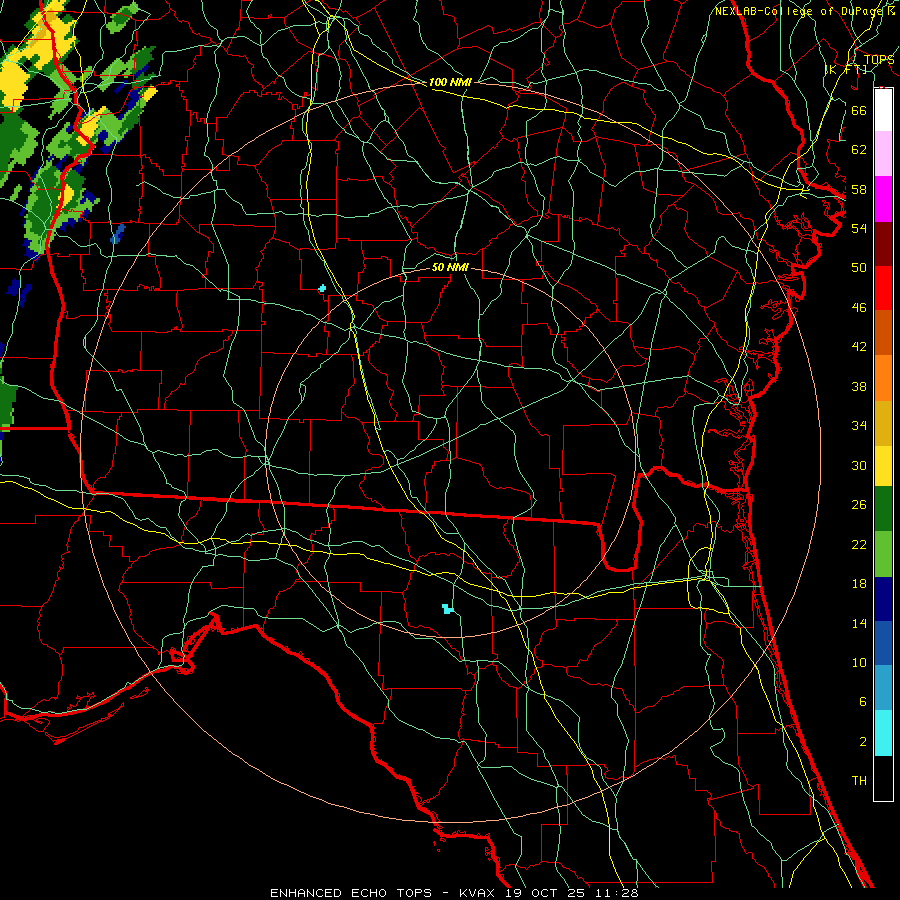The width and height of the screenshot is (900, 900).
Task: Select the cyan legend swatch
Action: pos(883,733)
